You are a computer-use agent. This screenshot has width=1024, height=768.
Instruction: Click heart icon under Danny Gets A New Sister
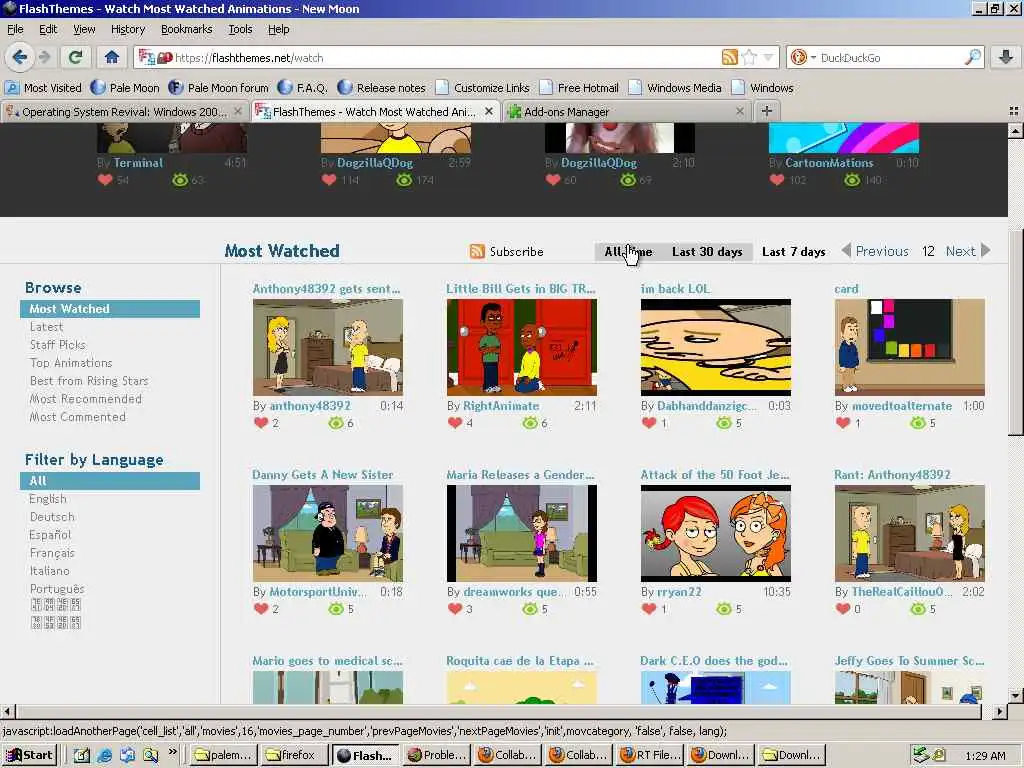[x=261, y=609]
